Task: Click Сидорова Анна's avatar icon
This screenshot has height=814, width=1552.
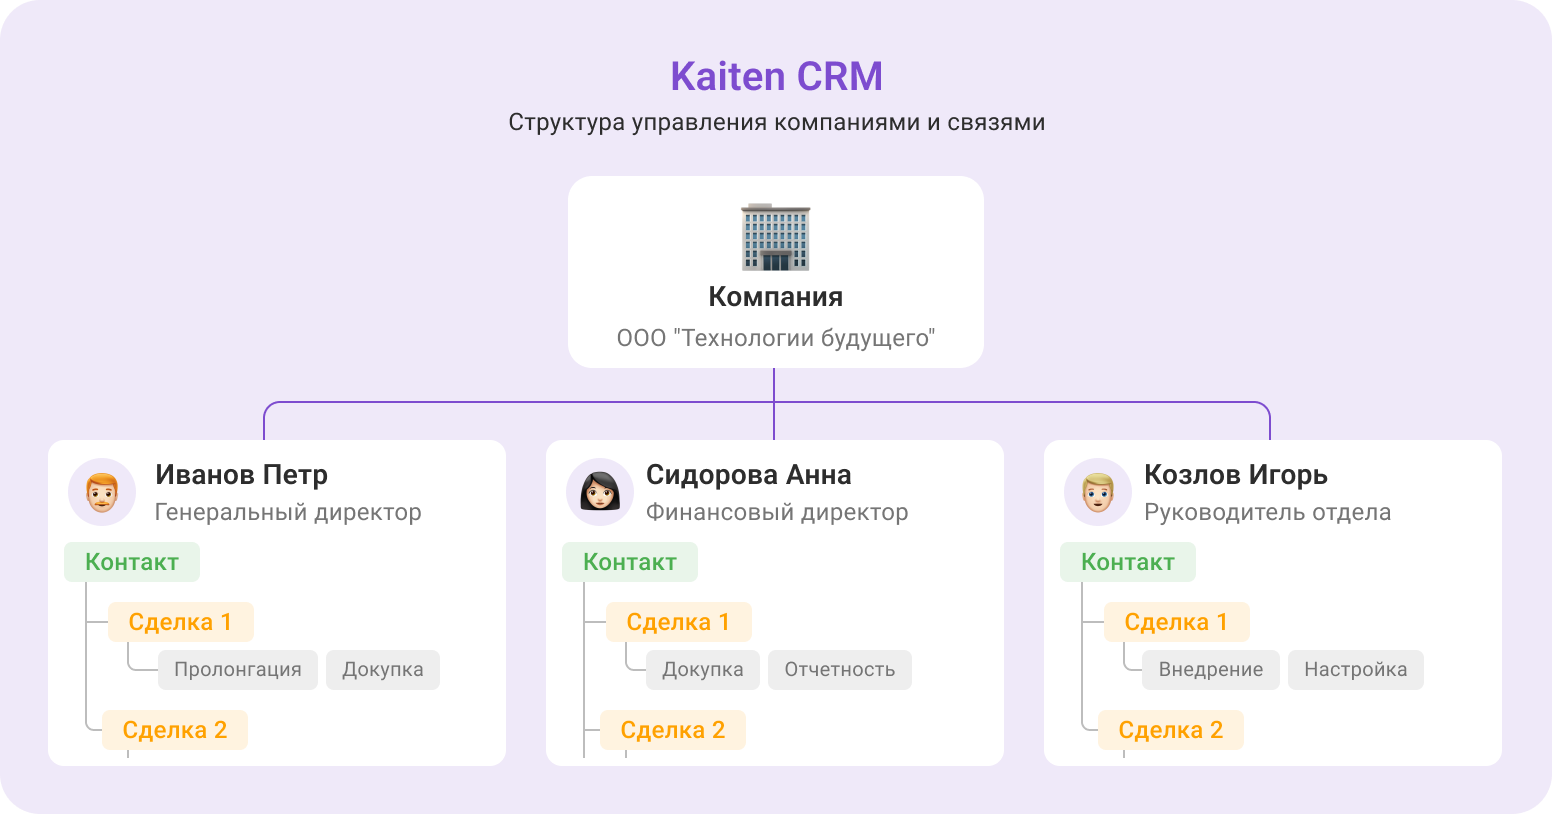Action: 599,491
